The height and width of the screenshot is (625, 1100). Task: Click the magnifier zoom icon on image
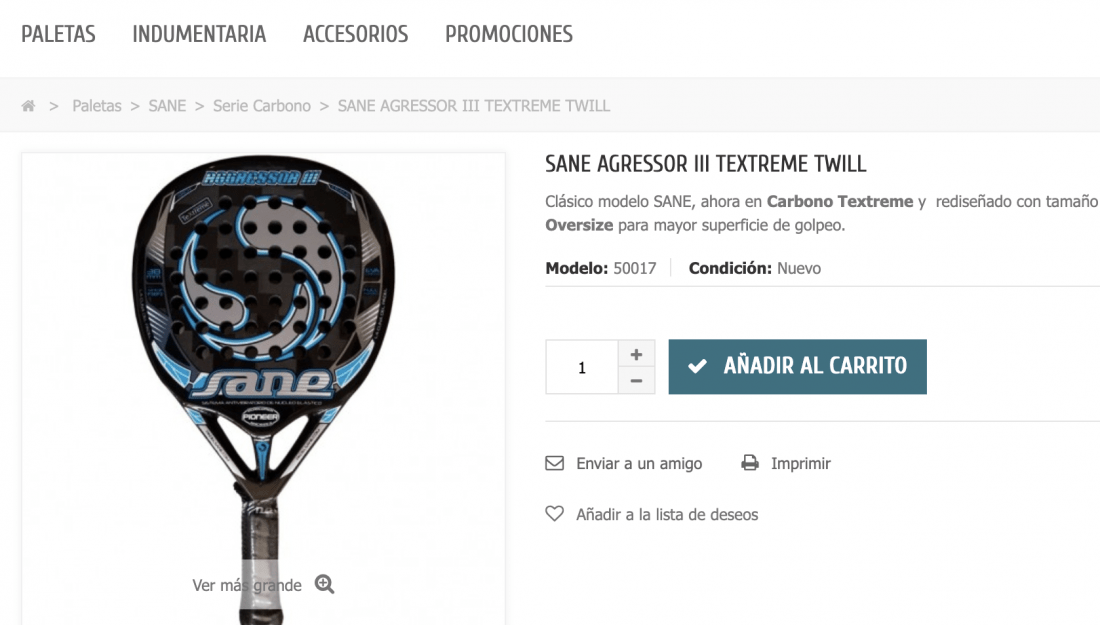324,584
